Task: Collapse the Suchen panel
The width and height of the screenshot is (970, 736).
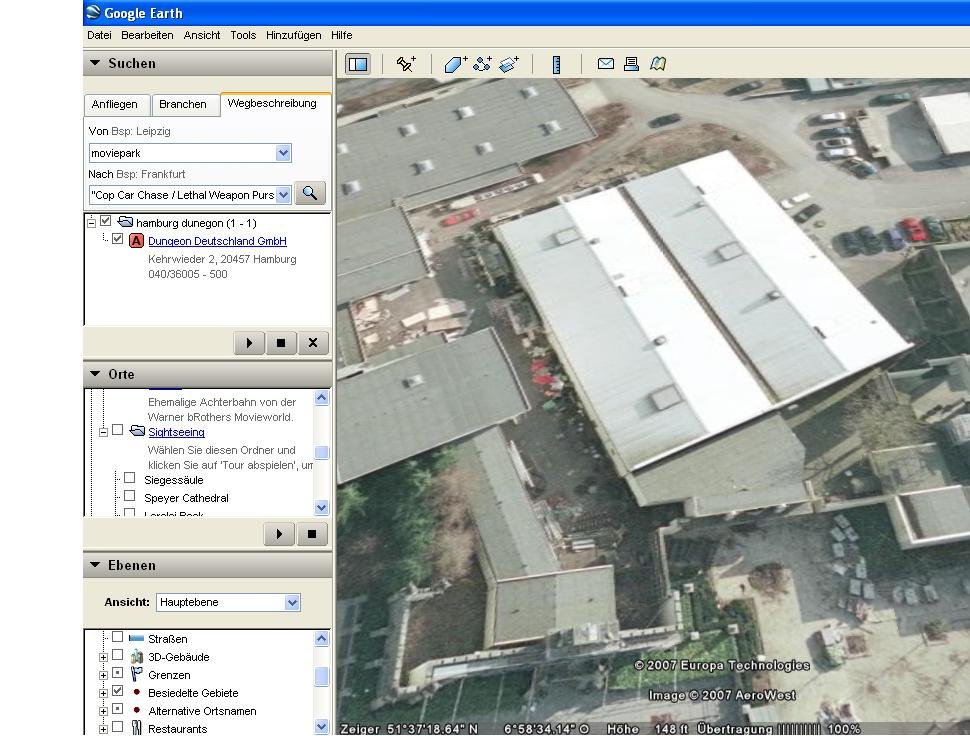Action: [x=95, y=63]
